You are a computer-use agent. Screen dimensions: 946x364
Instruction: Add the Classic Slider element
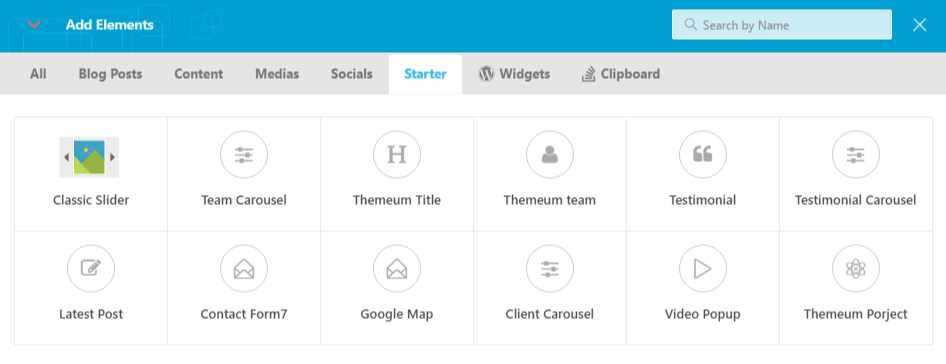(90, 173)
